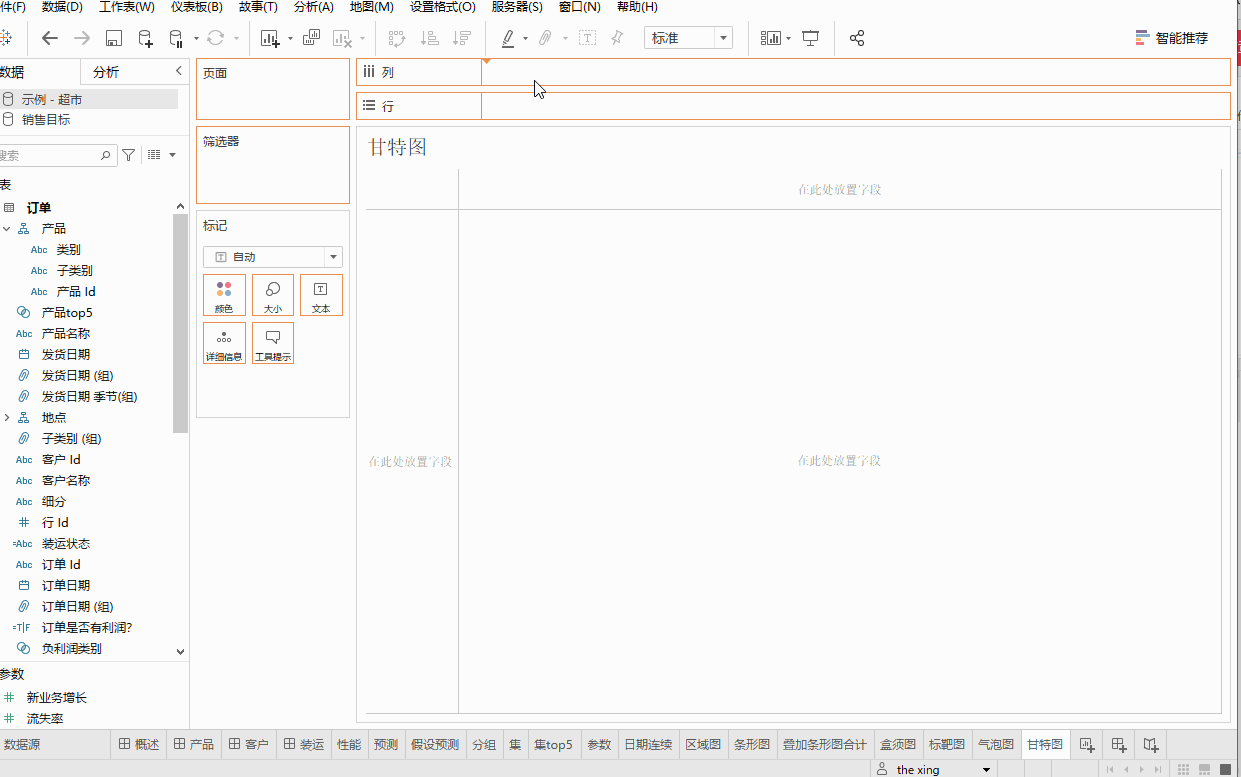Screen dimensions: 1241x777
Task: Click the sort descending icon
Action: click(x=462, y=38)
